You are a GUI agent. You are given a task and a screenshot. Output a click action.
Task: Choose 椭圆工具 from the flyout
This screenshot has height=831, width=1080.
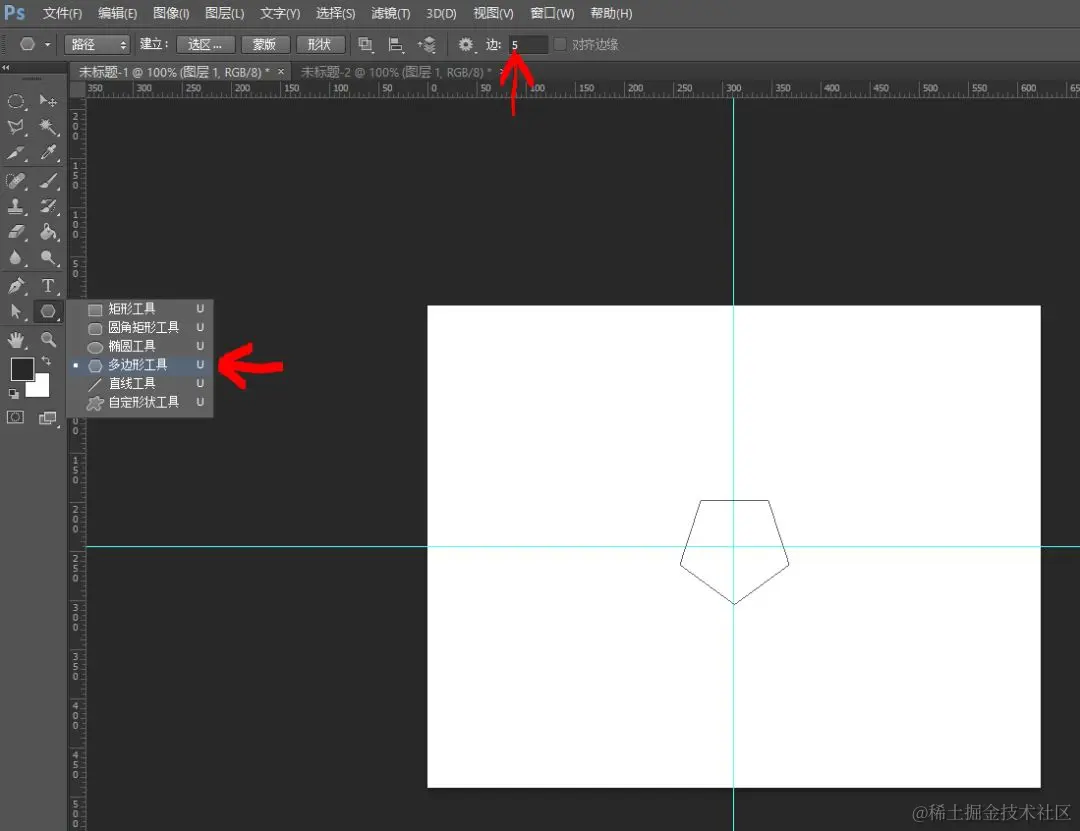(140, 346)
